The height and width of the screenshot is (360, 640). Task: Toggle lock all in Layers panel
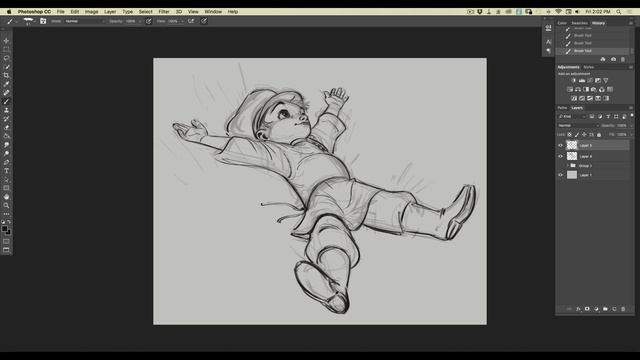click(x=599, y=134)
